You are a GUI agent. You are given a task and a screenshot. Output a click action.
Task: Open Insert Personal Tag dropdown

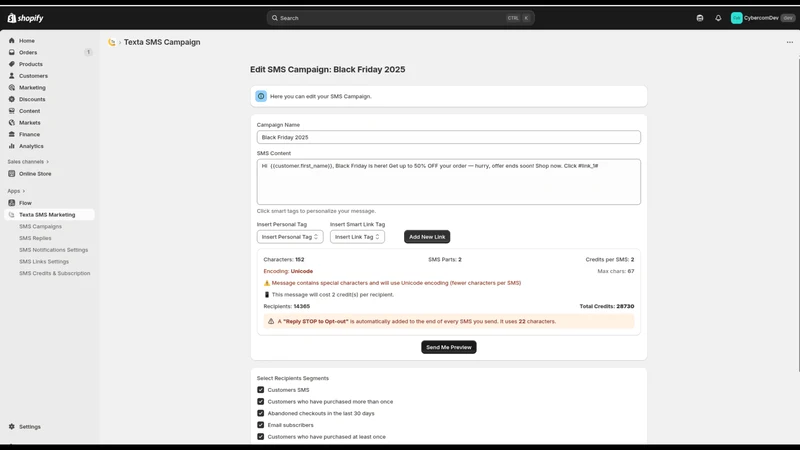click(x=290, y=237)
